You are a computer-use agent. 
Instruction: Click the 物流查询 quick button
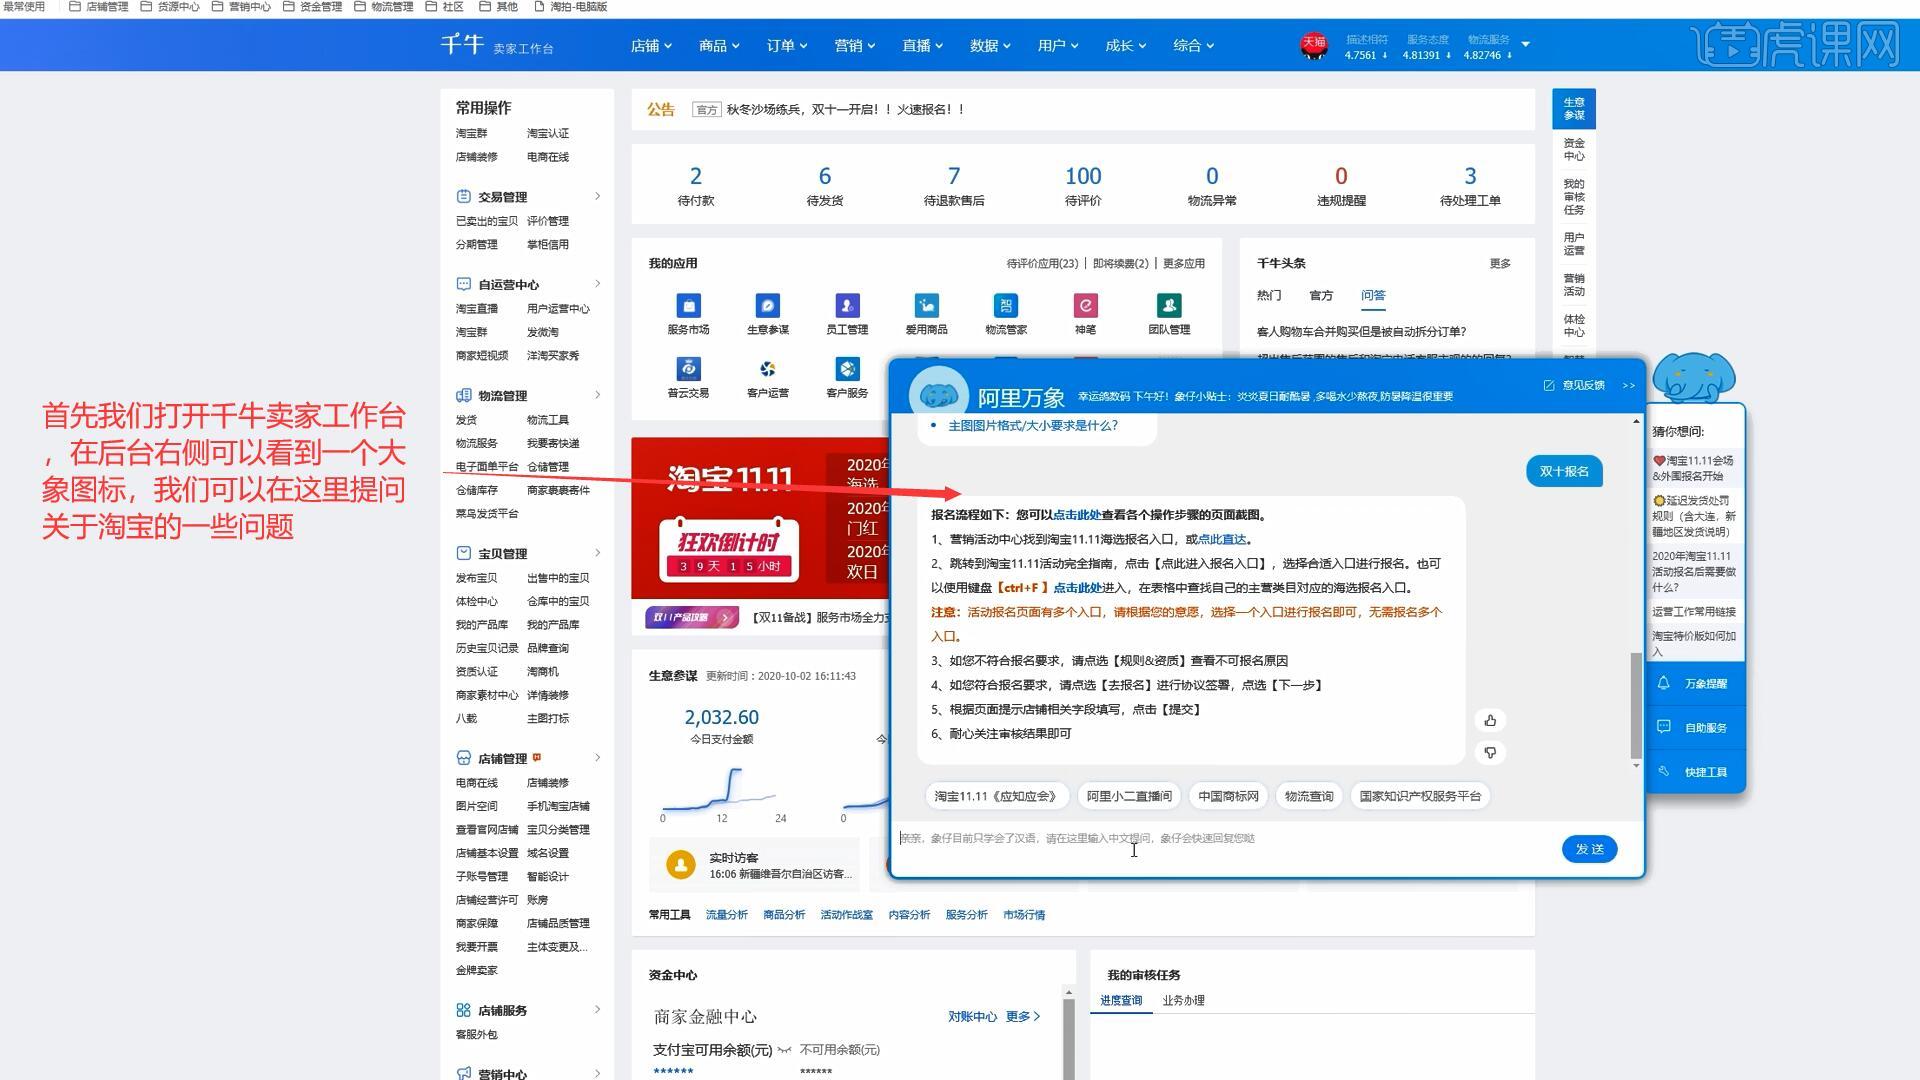1309,796
